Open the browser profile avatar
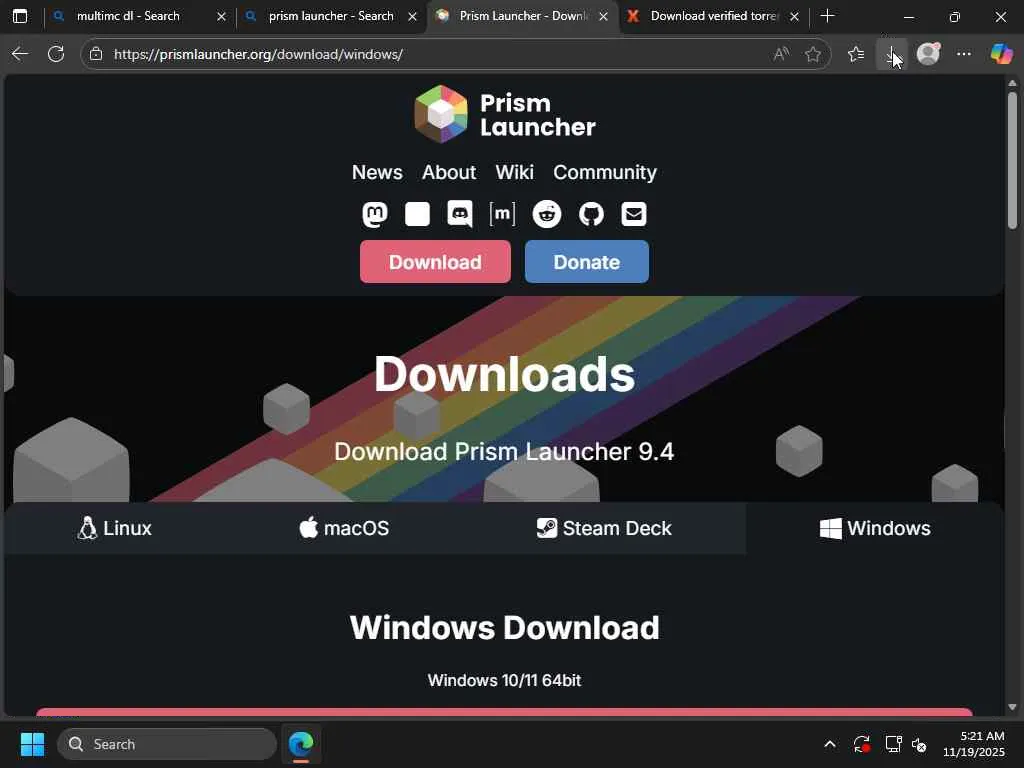Screen dimensions: 1024x768 click(x=928, y=54)
